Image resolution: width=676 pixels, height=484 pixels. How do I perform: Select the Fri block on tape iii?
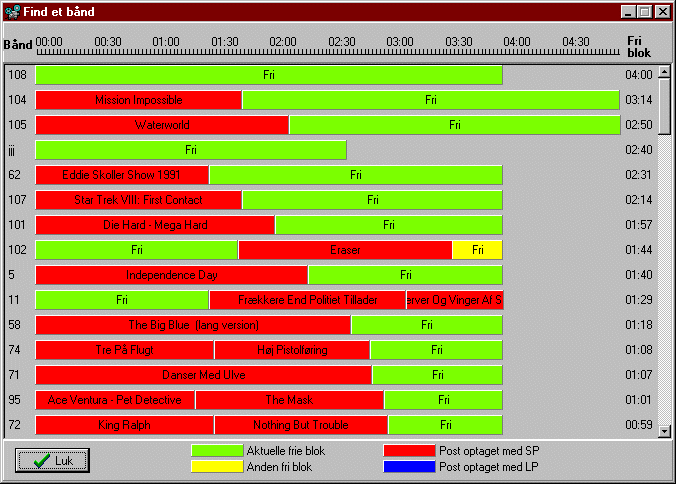(x=191, y=150)
